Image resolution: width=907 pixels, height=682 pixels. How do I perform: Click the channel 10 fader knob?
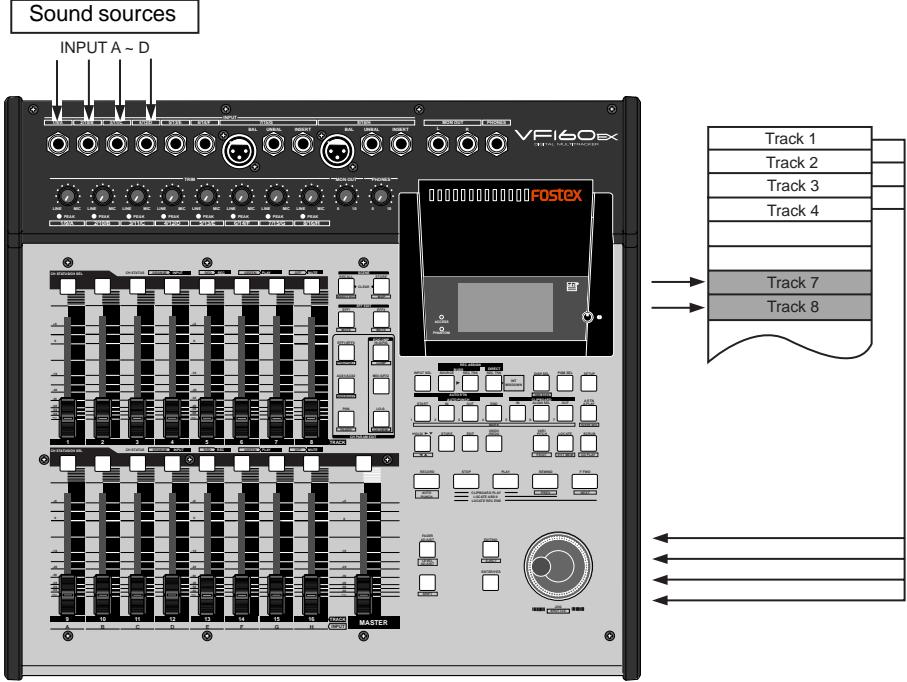click(x=102, y=595)
